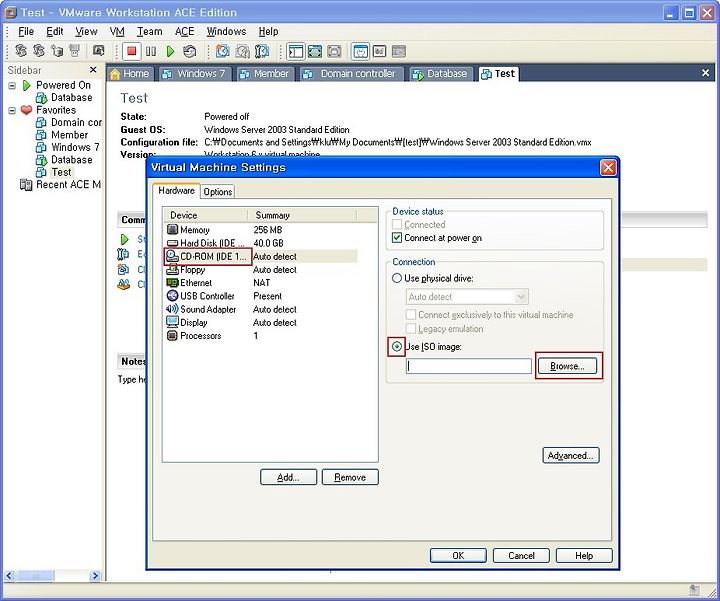Click the Hard Disk device icon
The image size is (720, 601).
coord(173,243)
